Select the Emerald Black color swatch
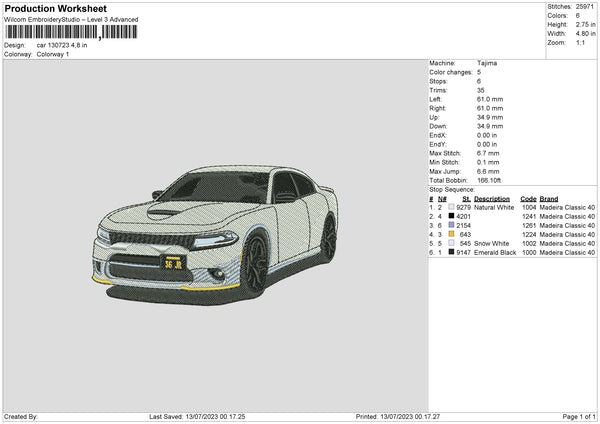The height and width of the screenshot is (424, 600). click(452, 252)
